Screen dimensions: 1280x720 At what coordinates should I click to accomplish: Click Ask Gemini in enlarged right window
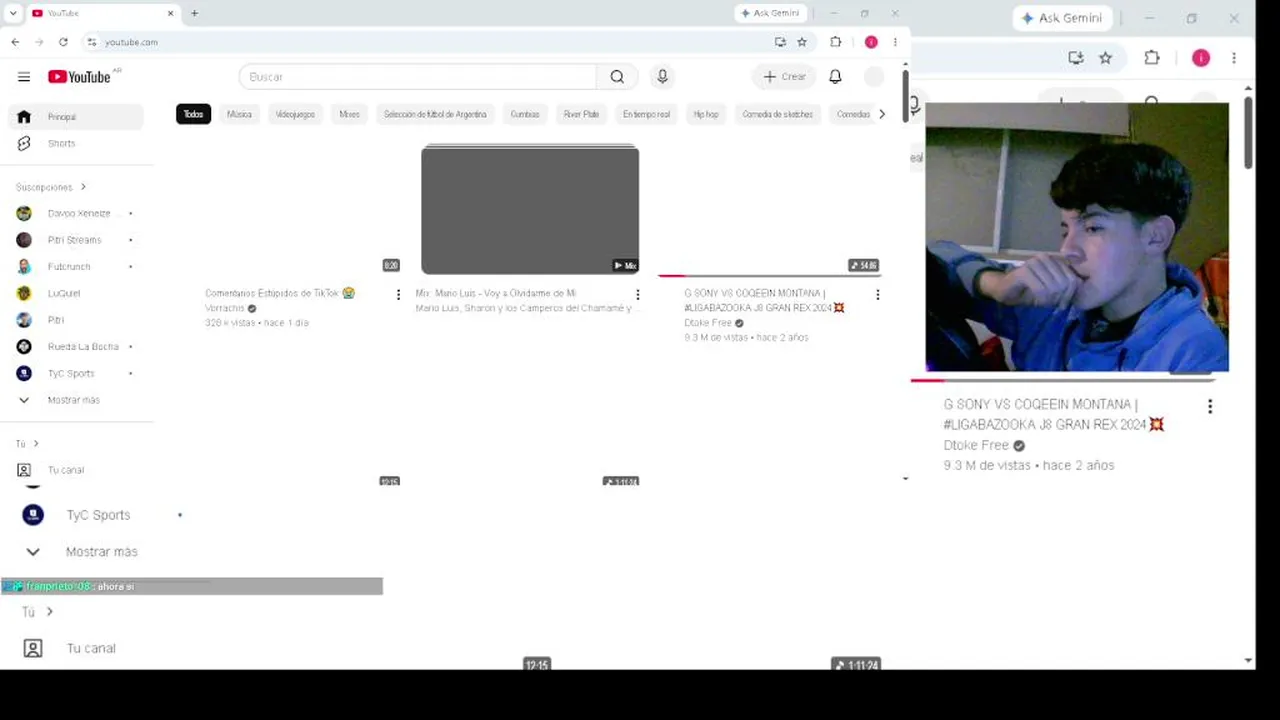tap(1061, 18)
